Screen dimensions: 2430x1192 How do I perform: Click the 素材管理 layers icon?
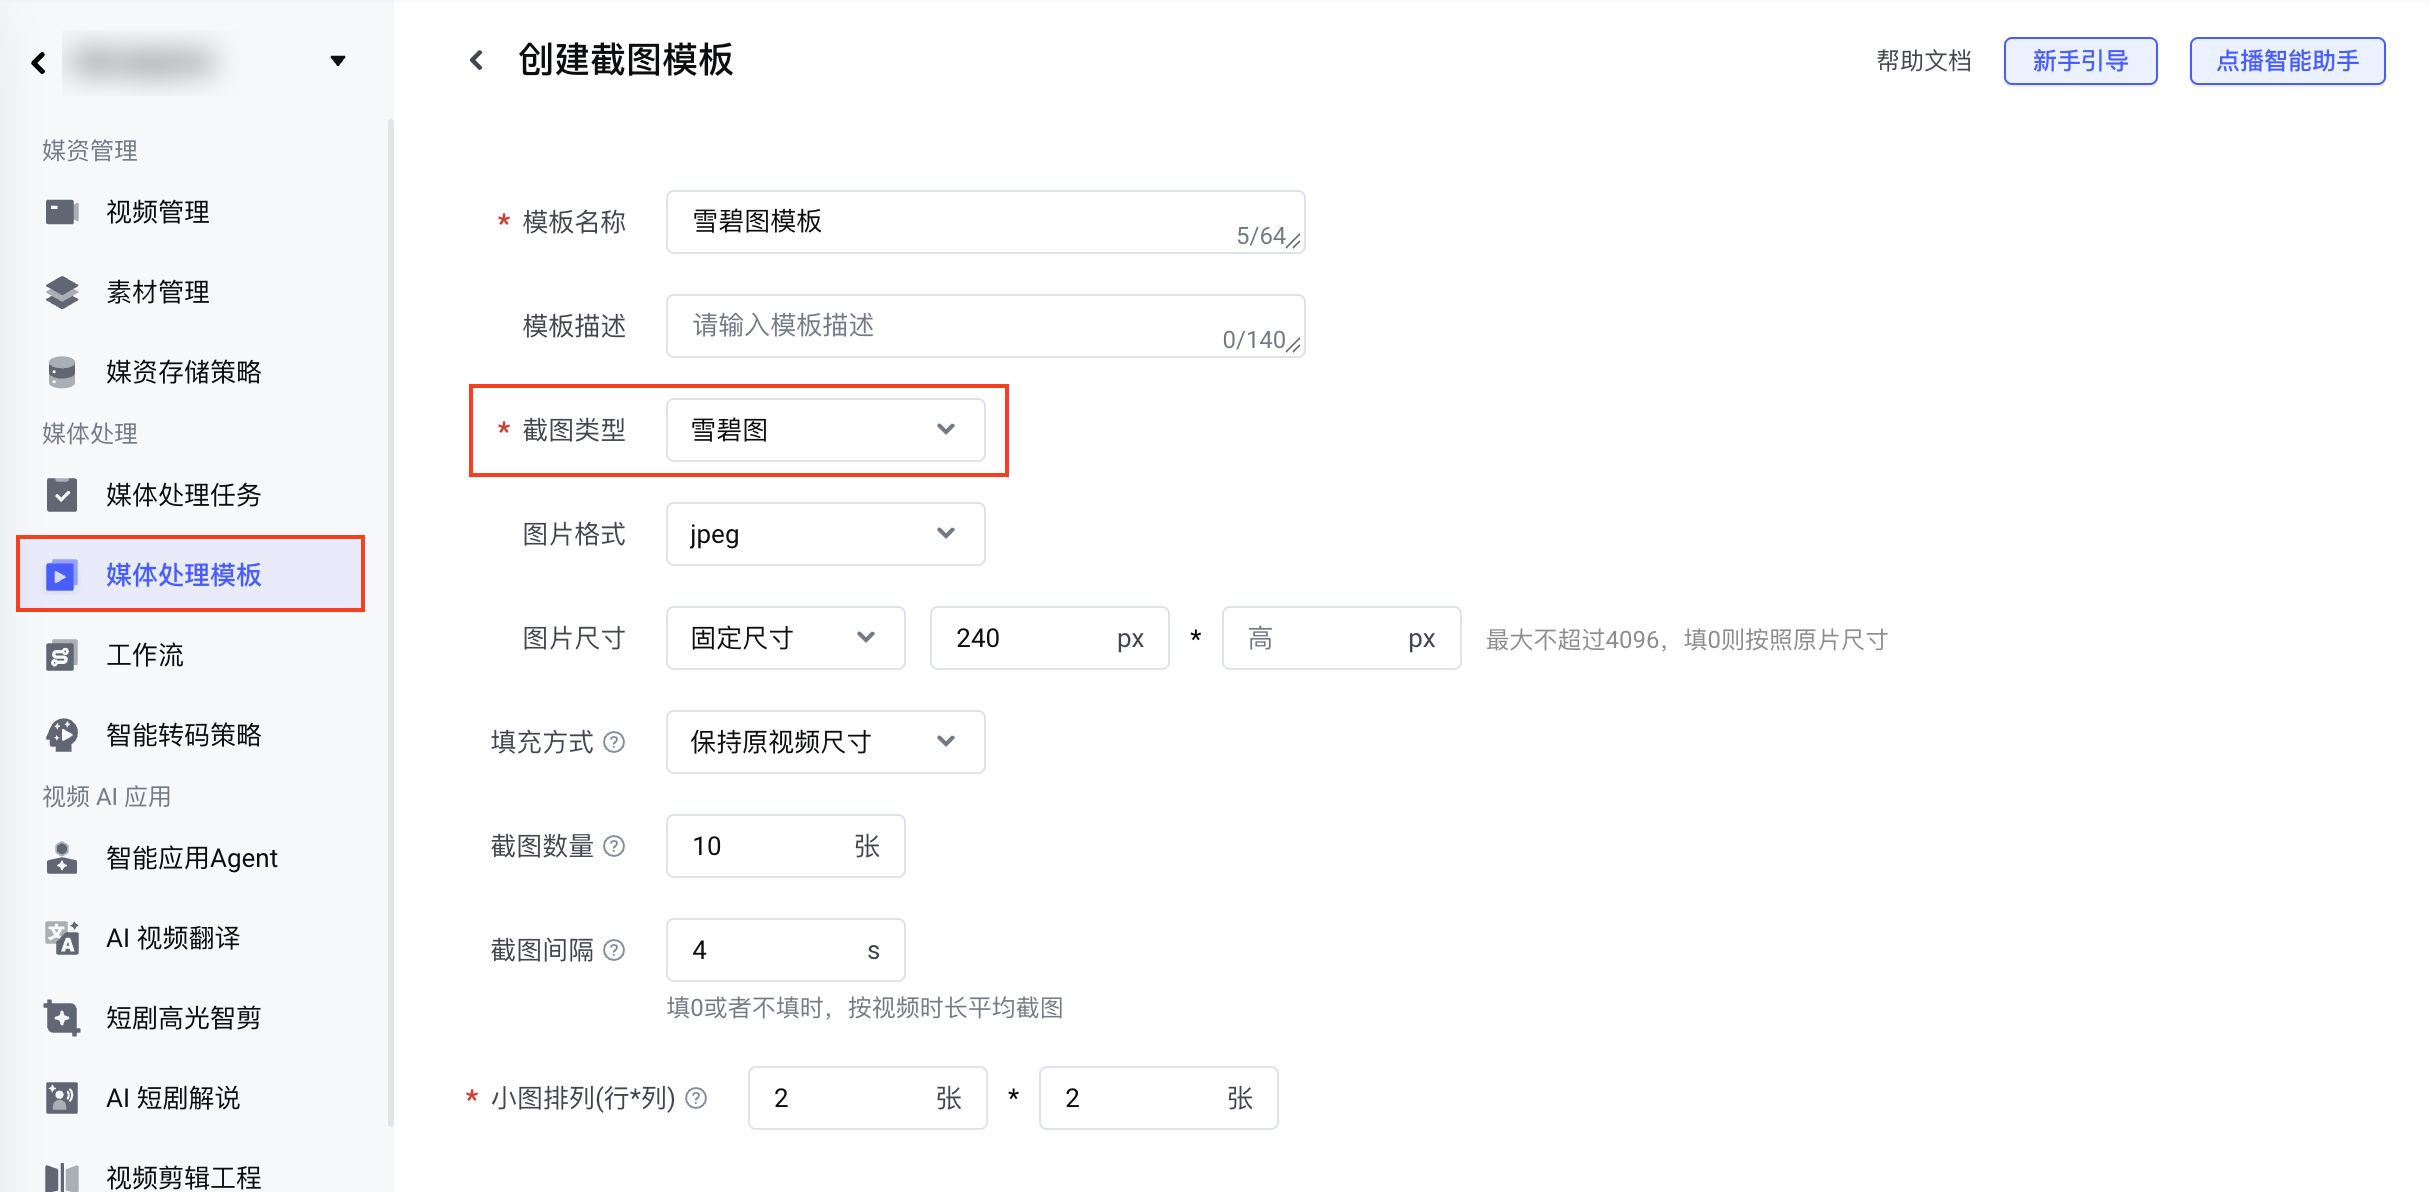[62, 292]
